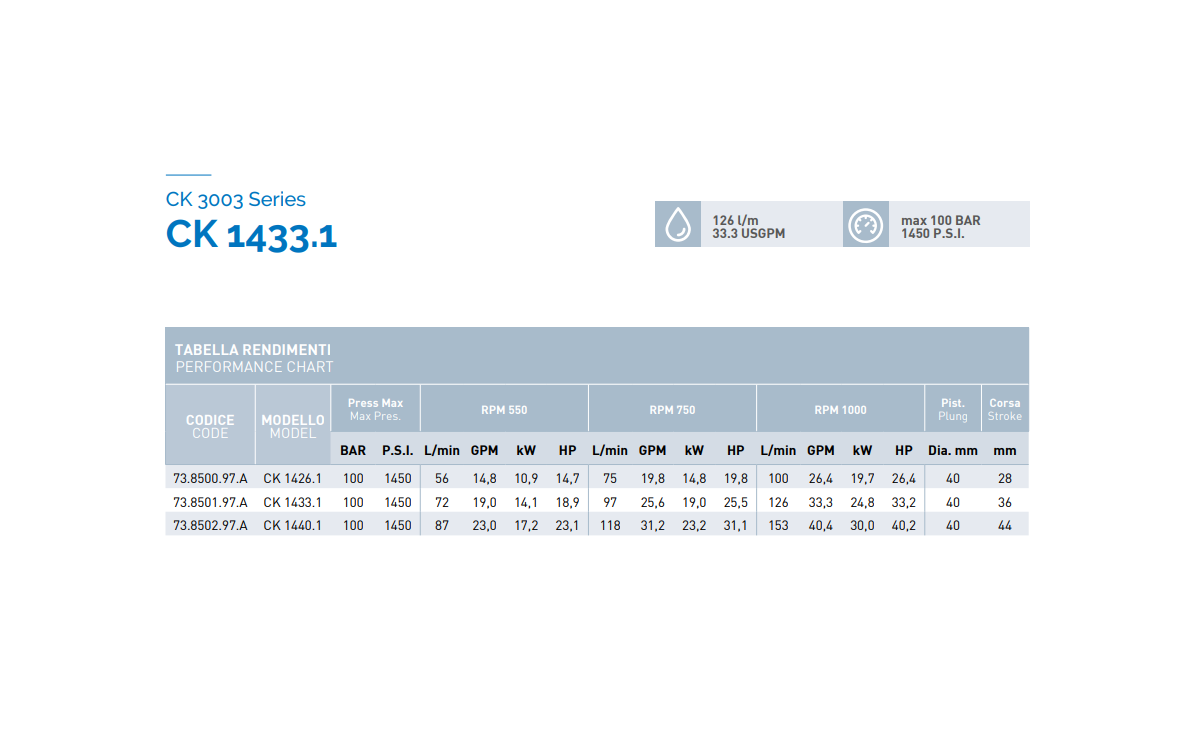Click the max 100 BAR pressure label
This screenshot has width=1200, height=750.
click(940, 220)
